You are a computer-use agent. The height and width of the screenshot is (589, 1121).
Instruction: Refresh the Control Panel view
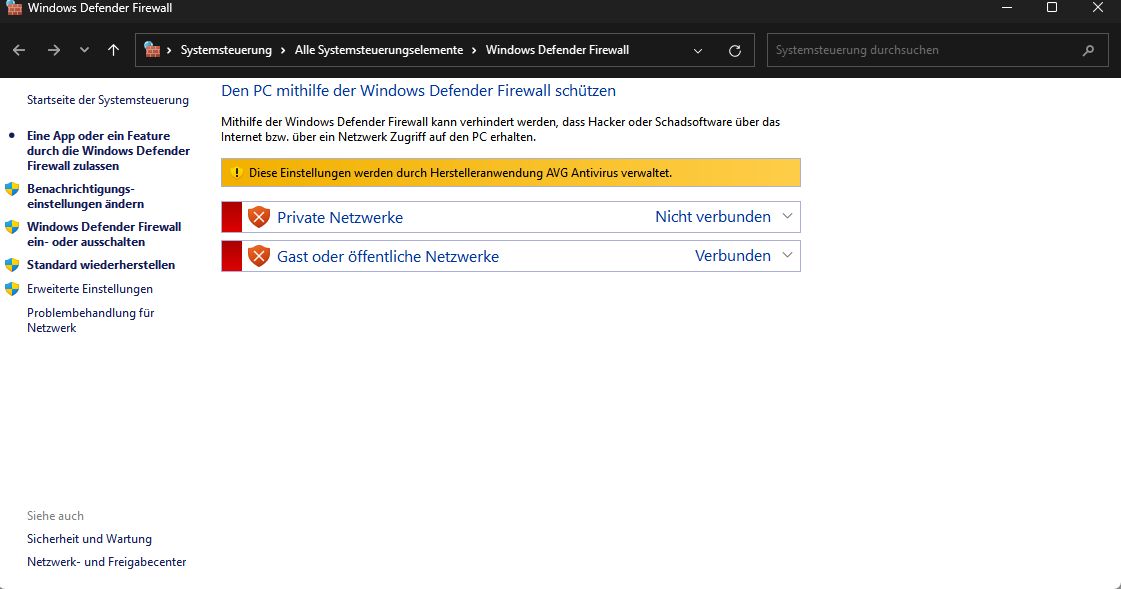click(x=734, y=51)
